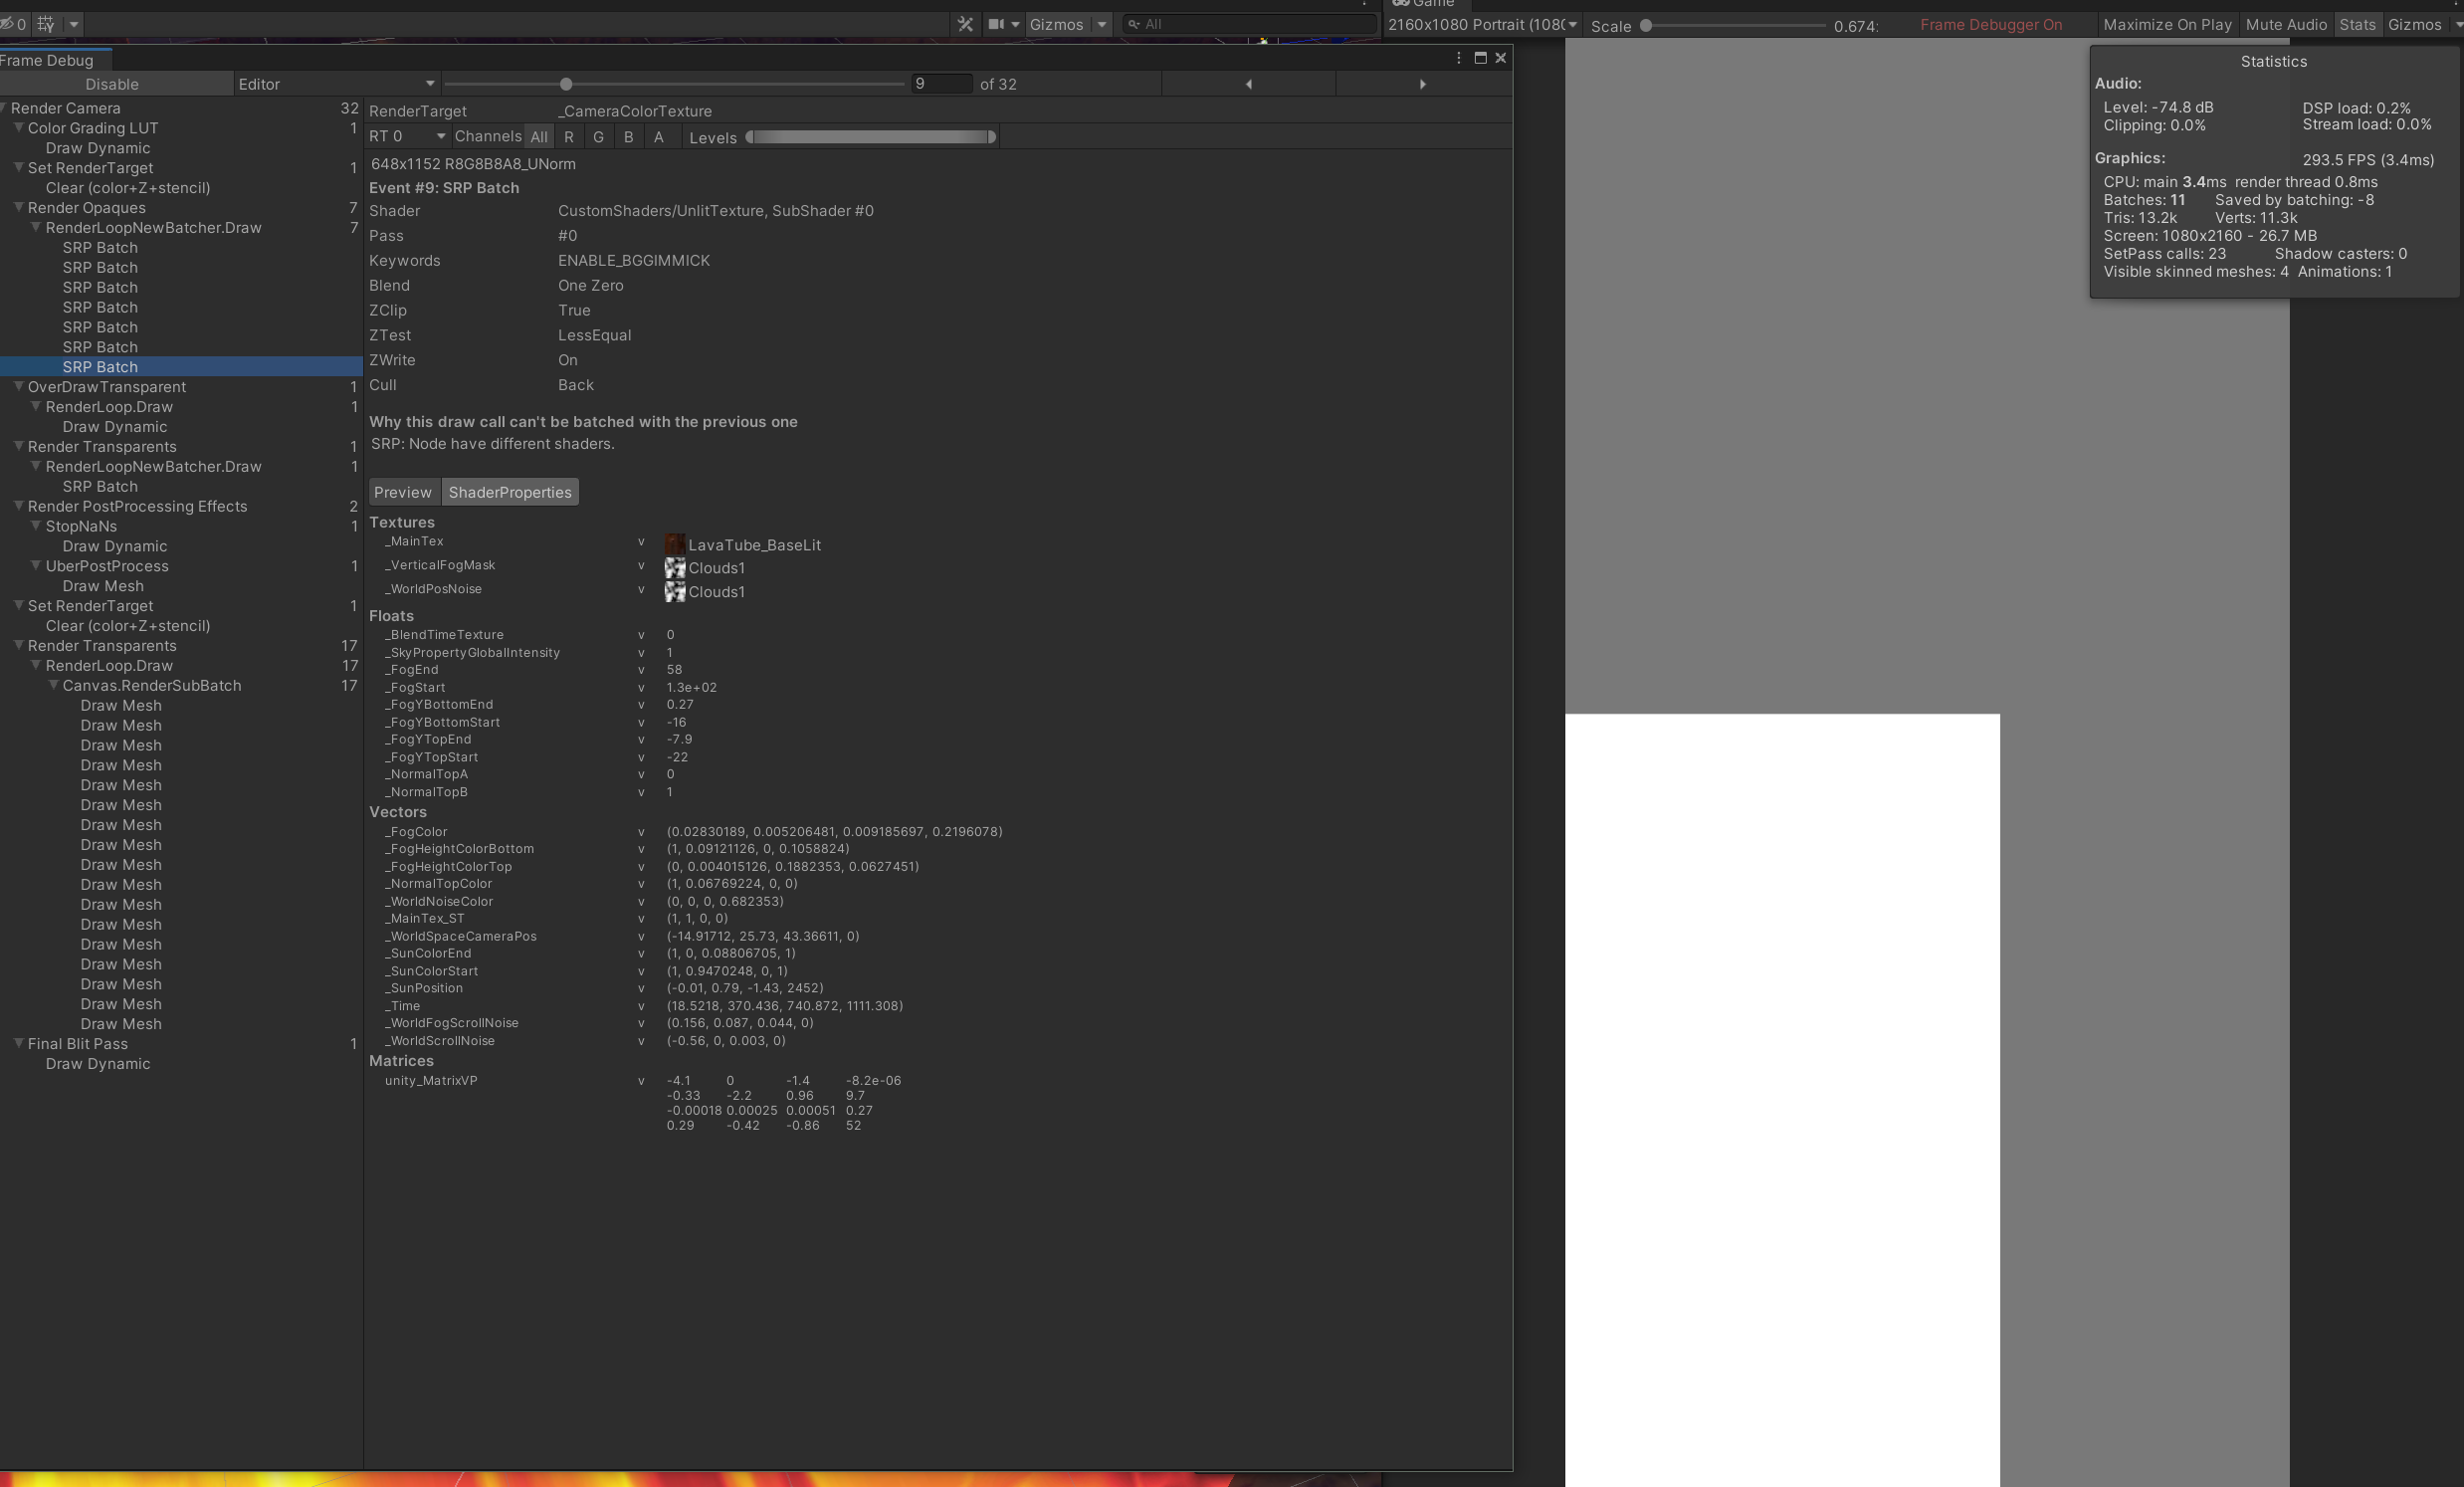Open the scene tools wrench icon

[x=964, y=24]
